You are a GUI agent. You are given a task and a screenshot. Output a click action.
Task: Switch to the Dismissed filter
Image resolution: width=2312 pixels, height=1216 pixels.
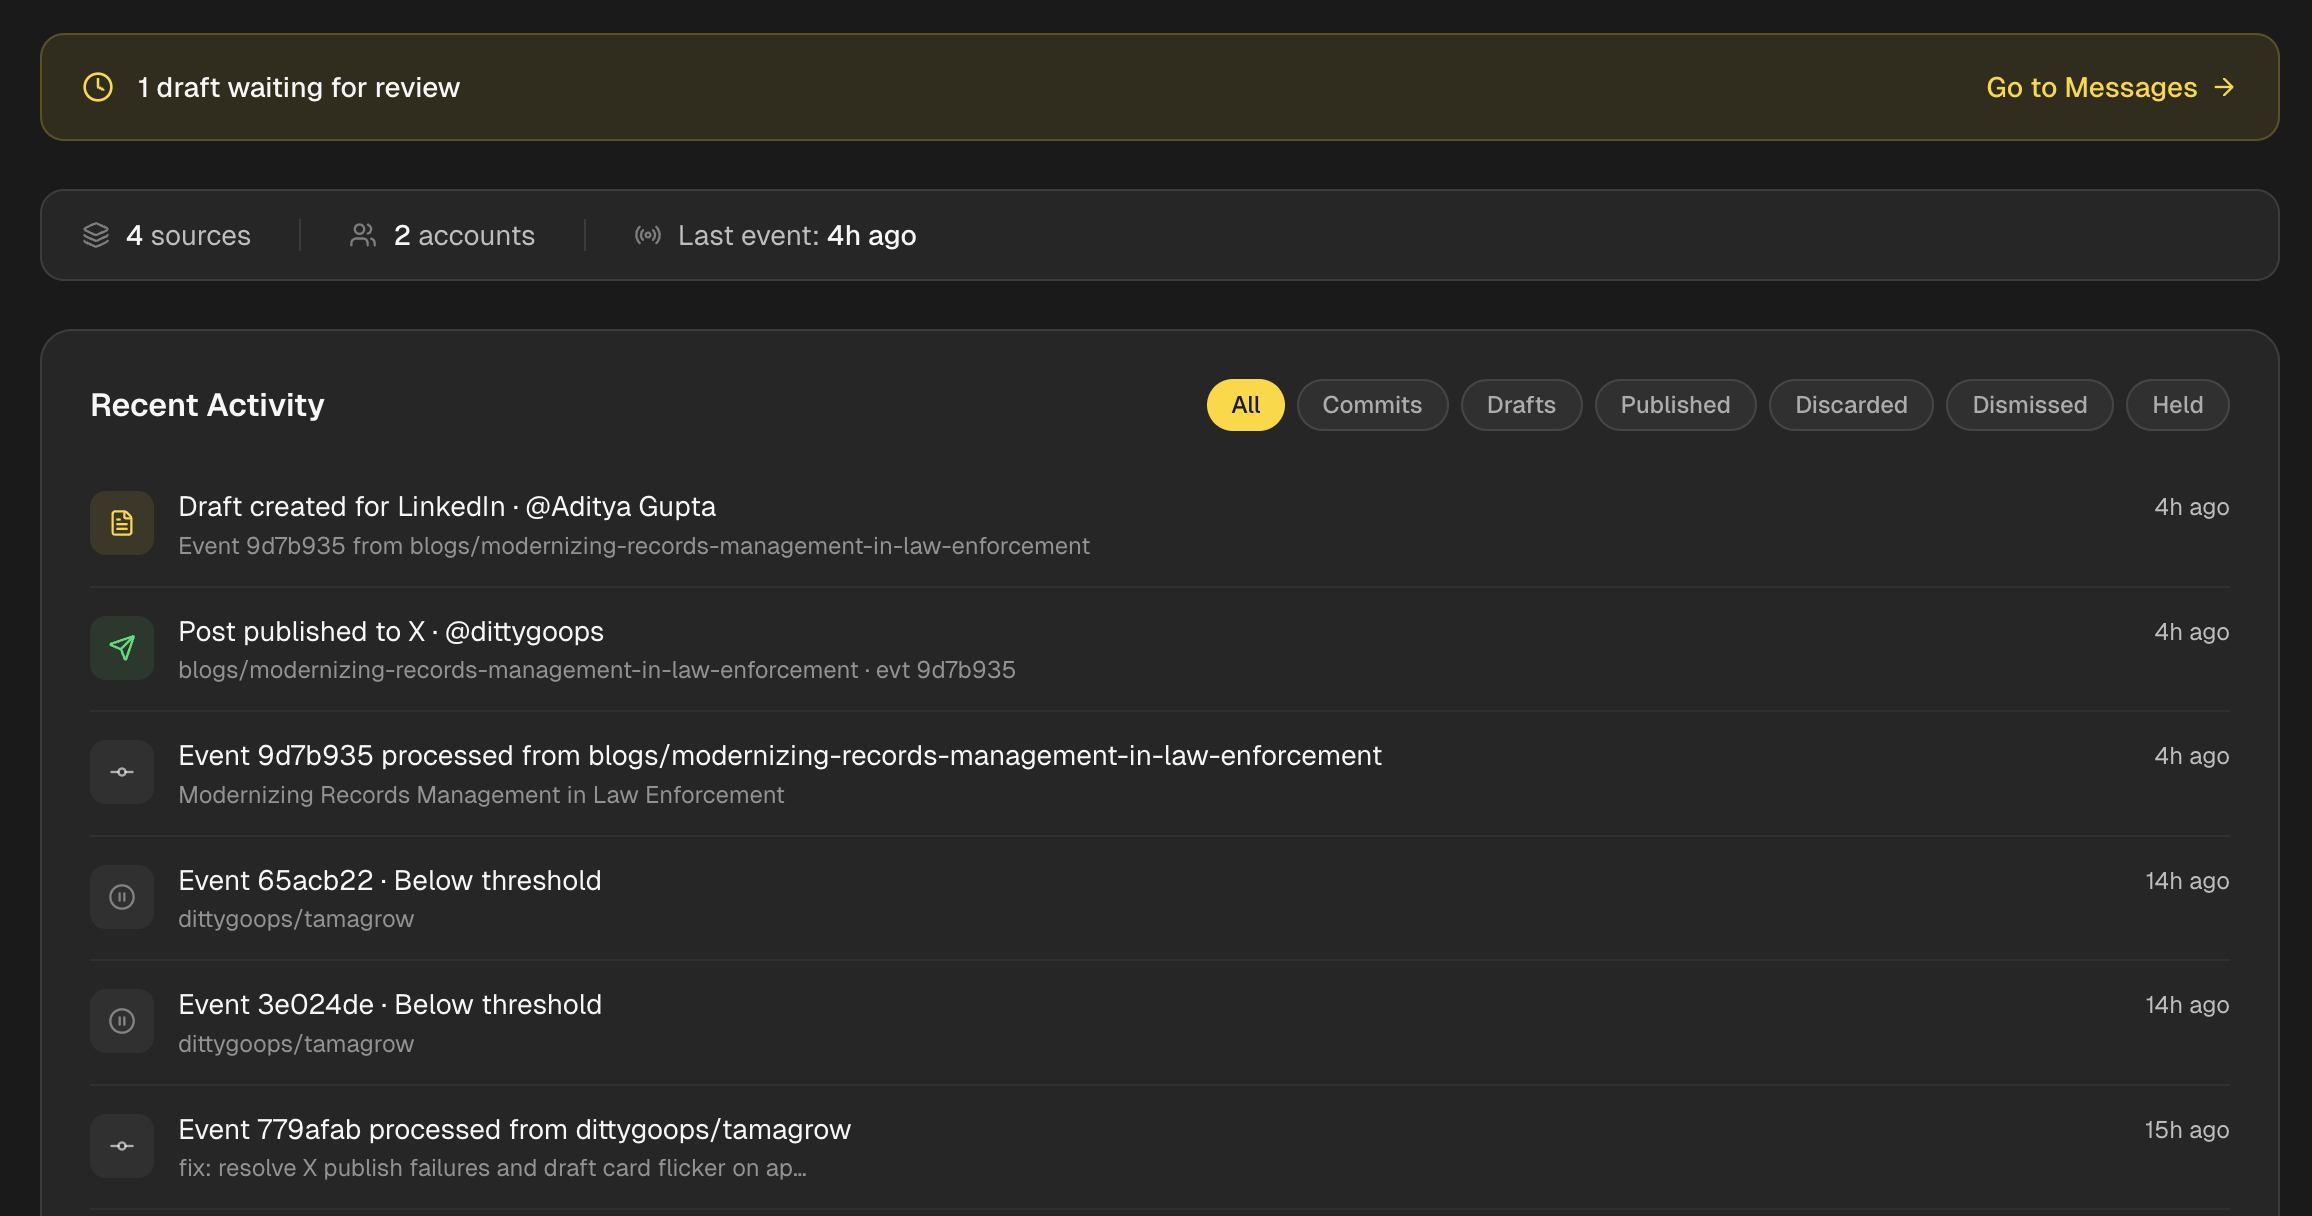(2029, 405)
